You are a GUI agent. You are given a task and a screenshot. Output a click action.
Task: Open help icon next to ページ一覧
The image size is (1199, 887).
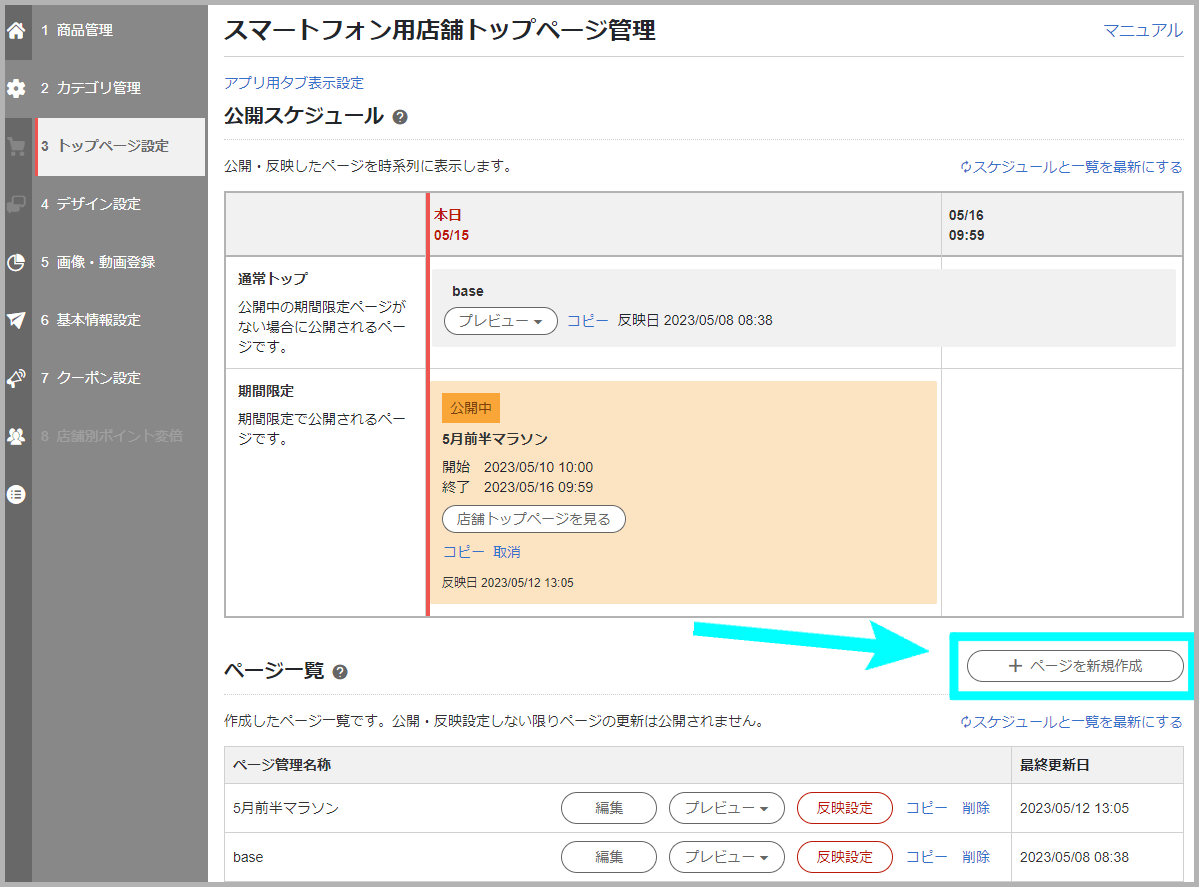point(340,672)
